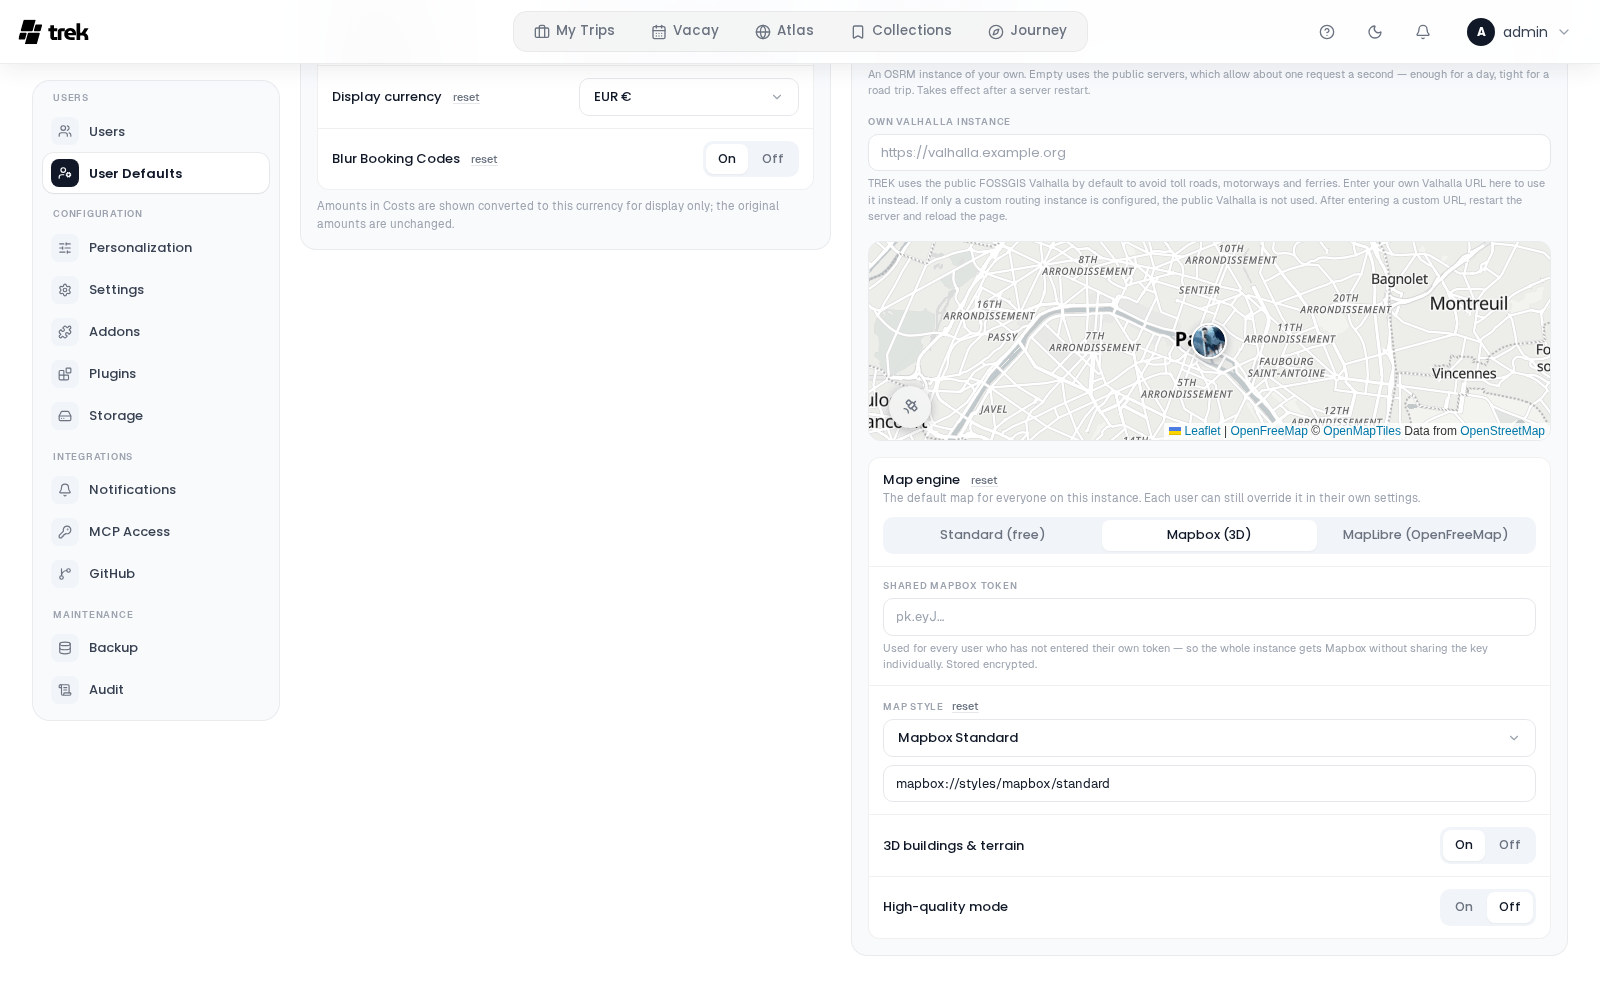Image resolution: width=1600 pixels, height=1000 pixels.
Task: Click the Users sidebar icon
Action: (x=65, y=131)
